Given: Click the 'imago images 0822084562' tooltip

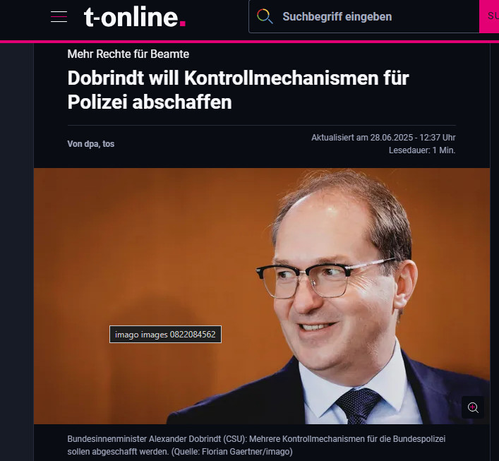Looking at the screenshot, I should [165, 334].
